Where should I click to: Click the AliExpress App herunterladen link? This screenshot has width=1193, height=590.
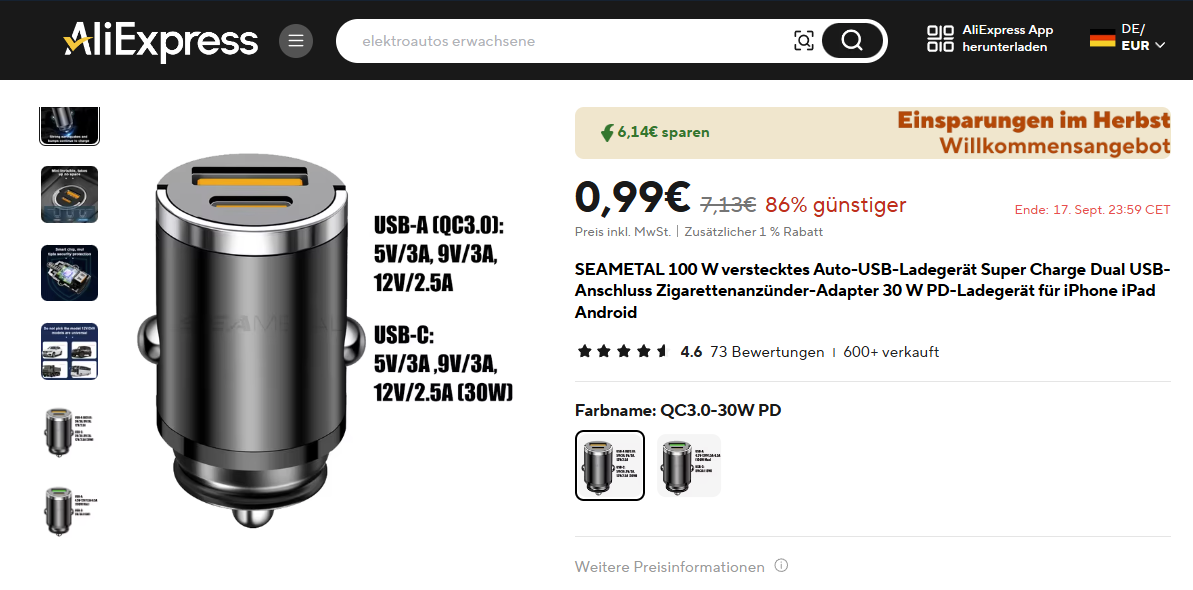click(1007, 38)
